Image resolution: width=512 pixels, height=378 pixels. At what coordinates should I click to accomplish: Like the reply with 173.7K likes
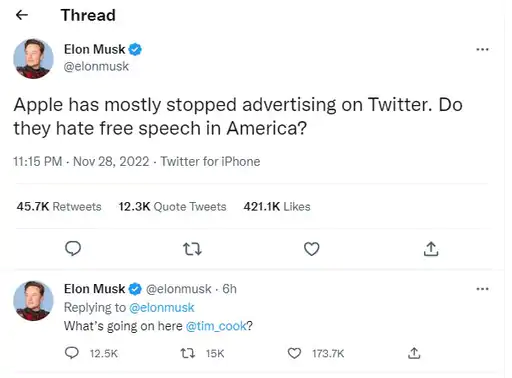[294, 353]
